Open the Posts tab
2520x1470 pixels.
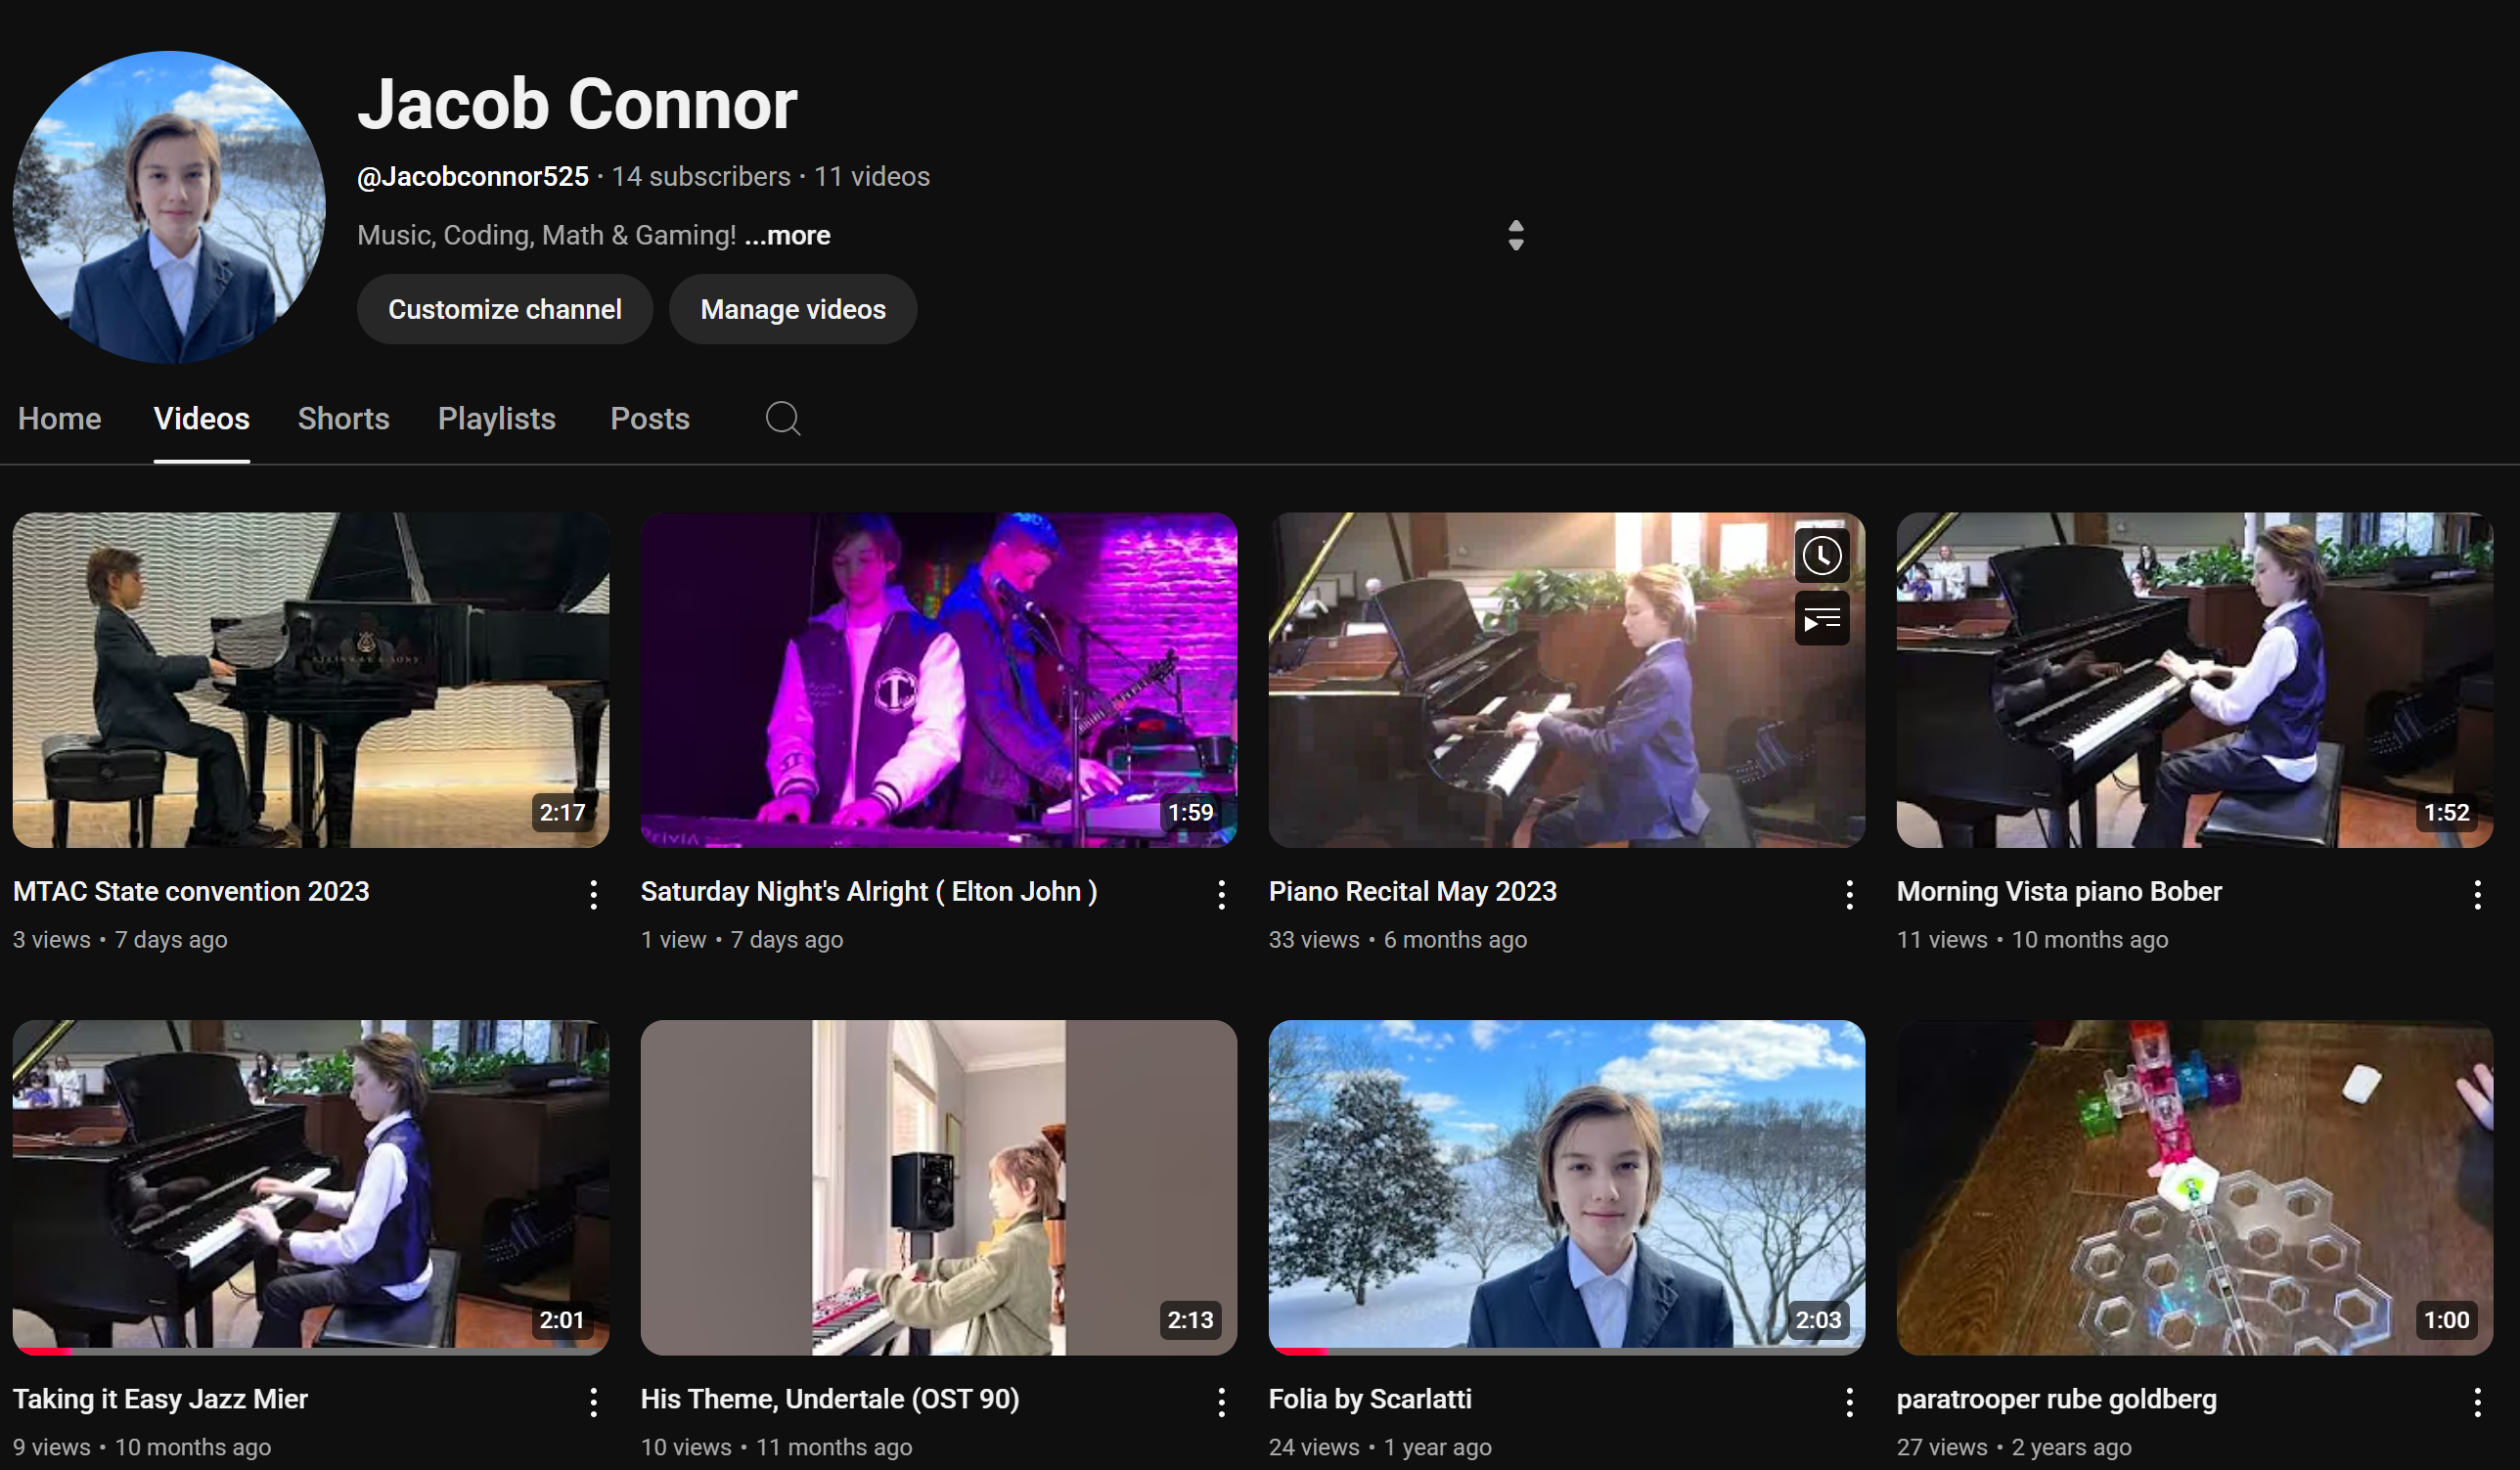pyautogui.click(x=649, y=419)
